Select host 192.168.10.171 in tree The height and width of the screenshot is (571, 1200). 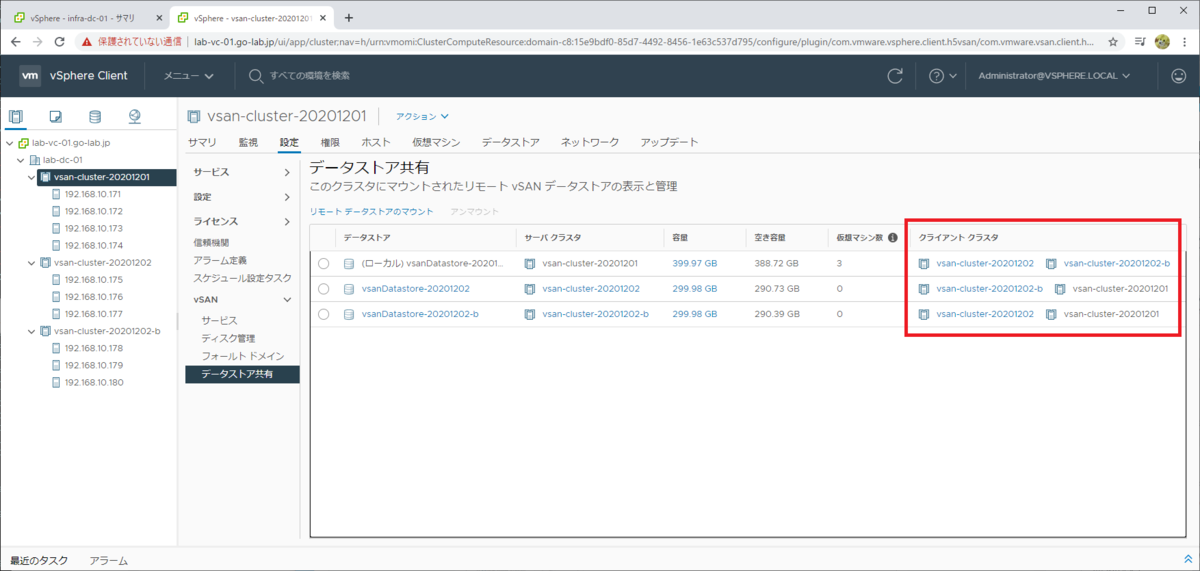pos(92,195)
